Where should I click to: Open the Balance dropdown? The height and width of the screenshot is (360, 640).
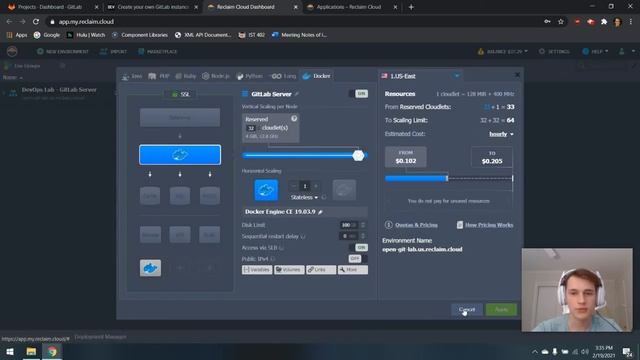coord(502,51)
